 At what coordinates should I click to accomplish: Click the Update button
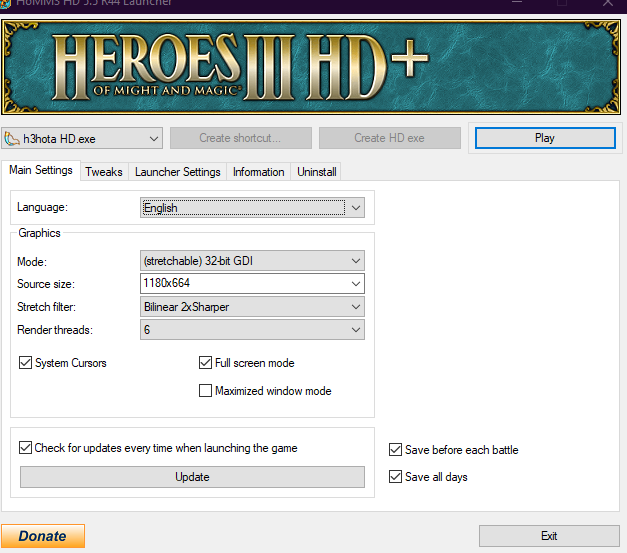click(x=192, y=477)
